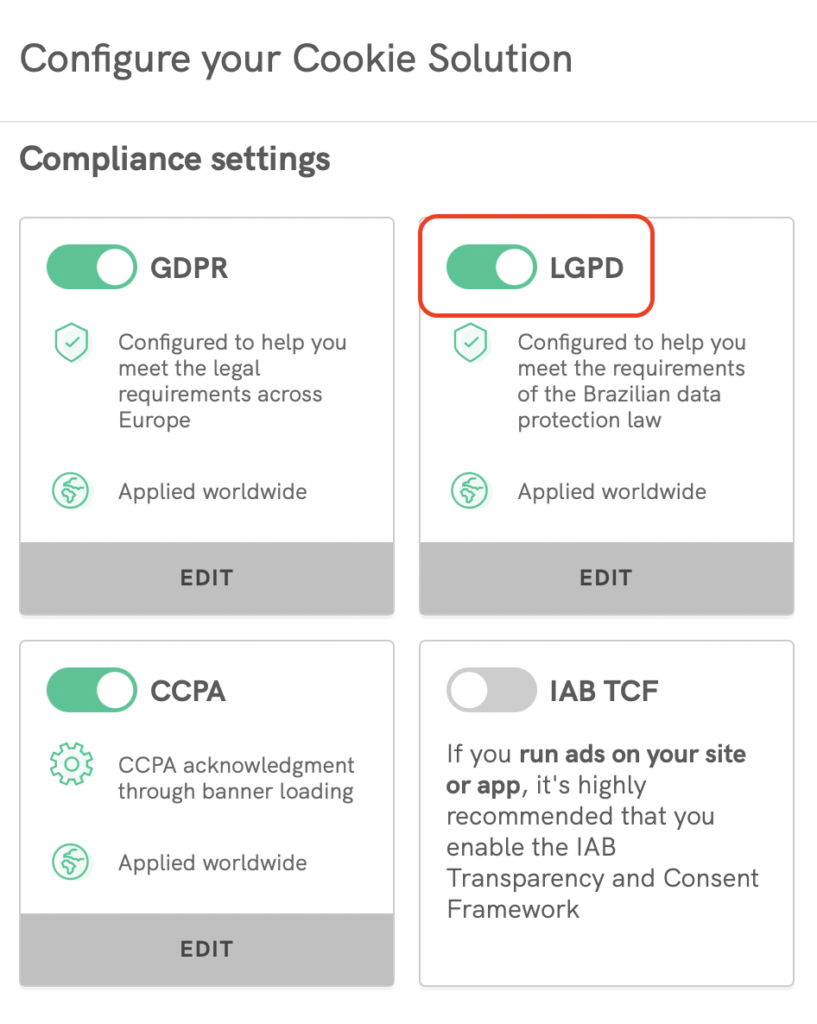Click EDIT on the CCPA card

(x=206, y=949)
